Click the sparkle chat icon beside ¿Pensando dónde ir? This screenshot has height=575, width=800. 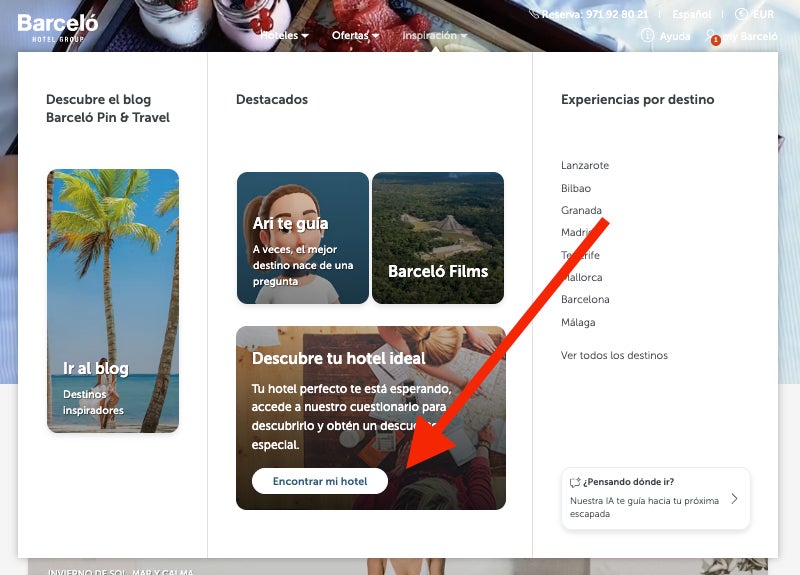tap(575, 482)
